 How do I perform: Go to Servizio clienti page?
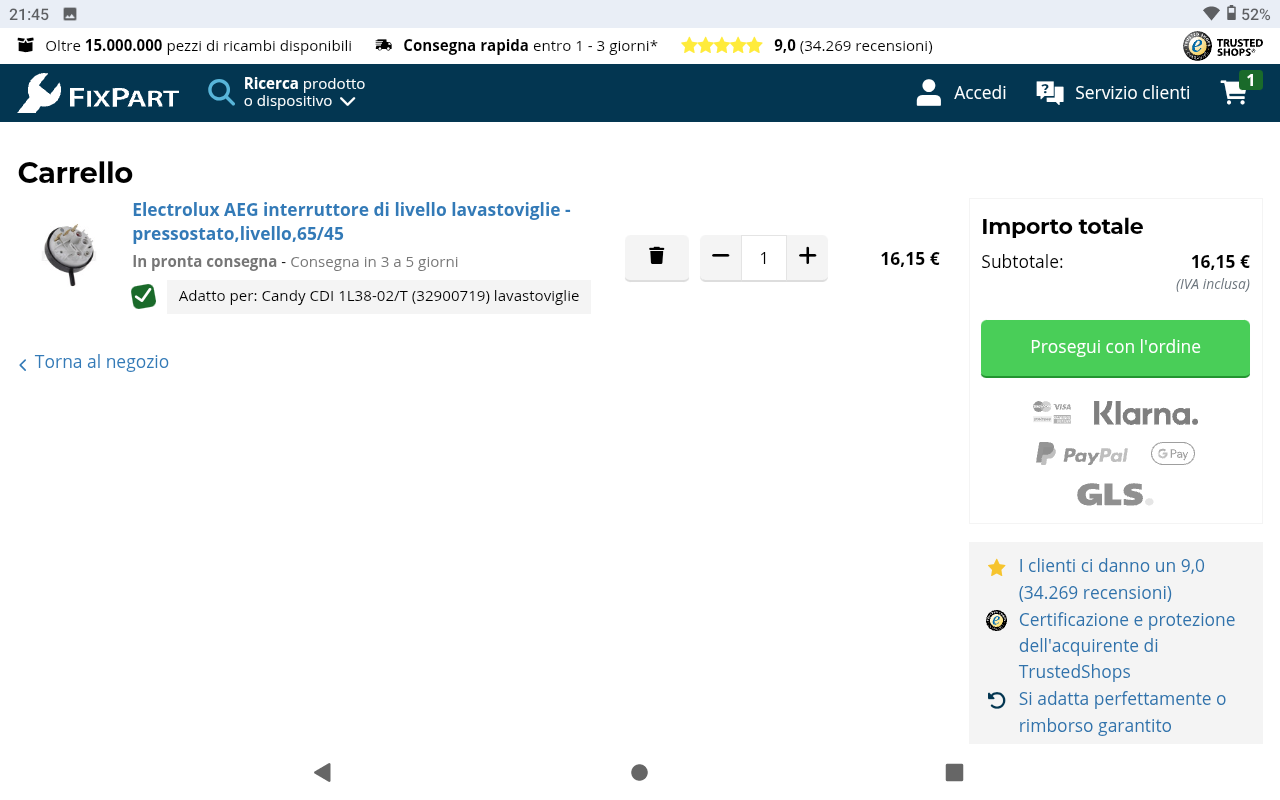coord(1132,93)
